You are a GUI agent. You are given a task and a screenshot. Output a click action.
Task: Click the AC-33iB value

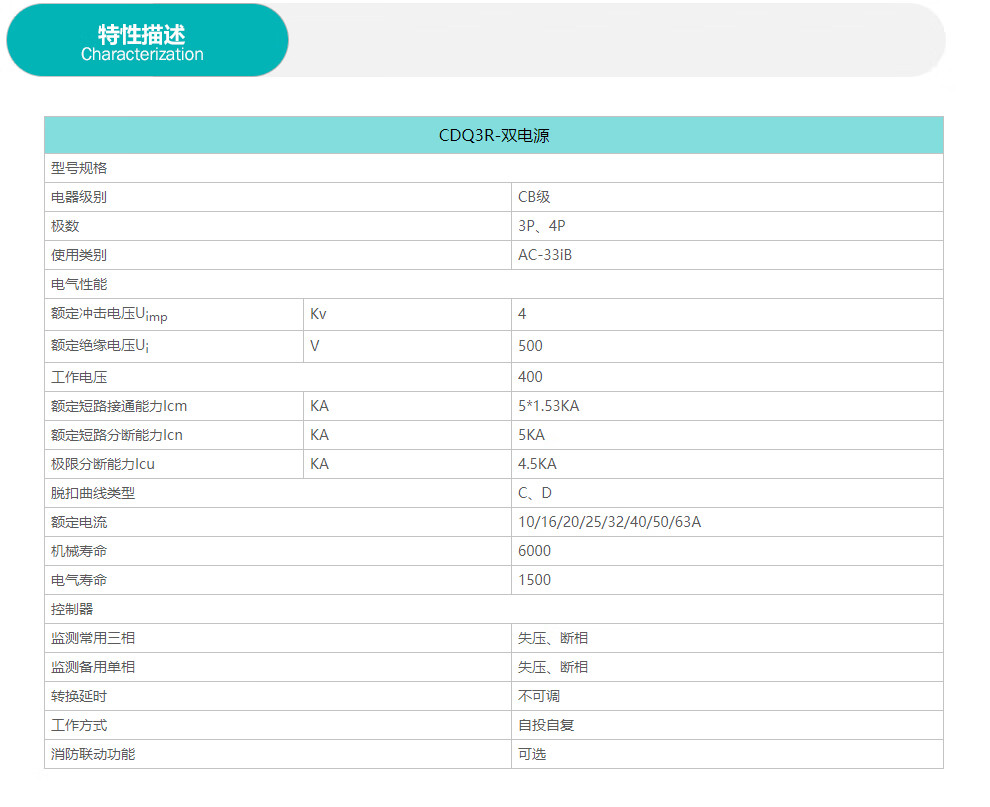click(x=545, y=255)
